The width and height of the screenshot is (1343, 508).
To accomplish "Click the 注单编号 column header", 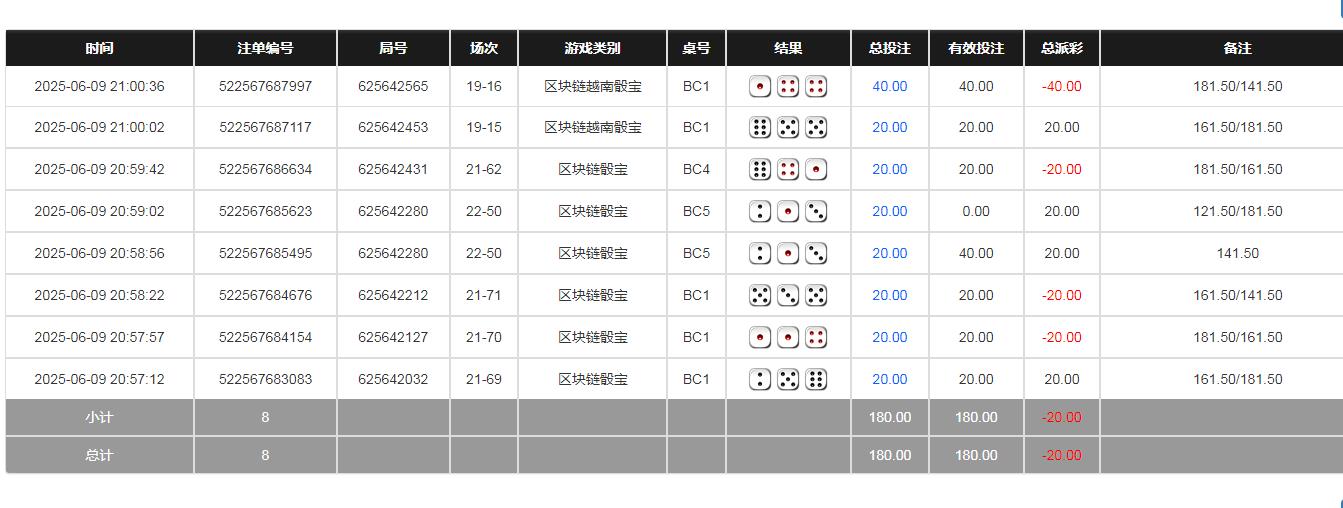I will [x=265, y=48].
